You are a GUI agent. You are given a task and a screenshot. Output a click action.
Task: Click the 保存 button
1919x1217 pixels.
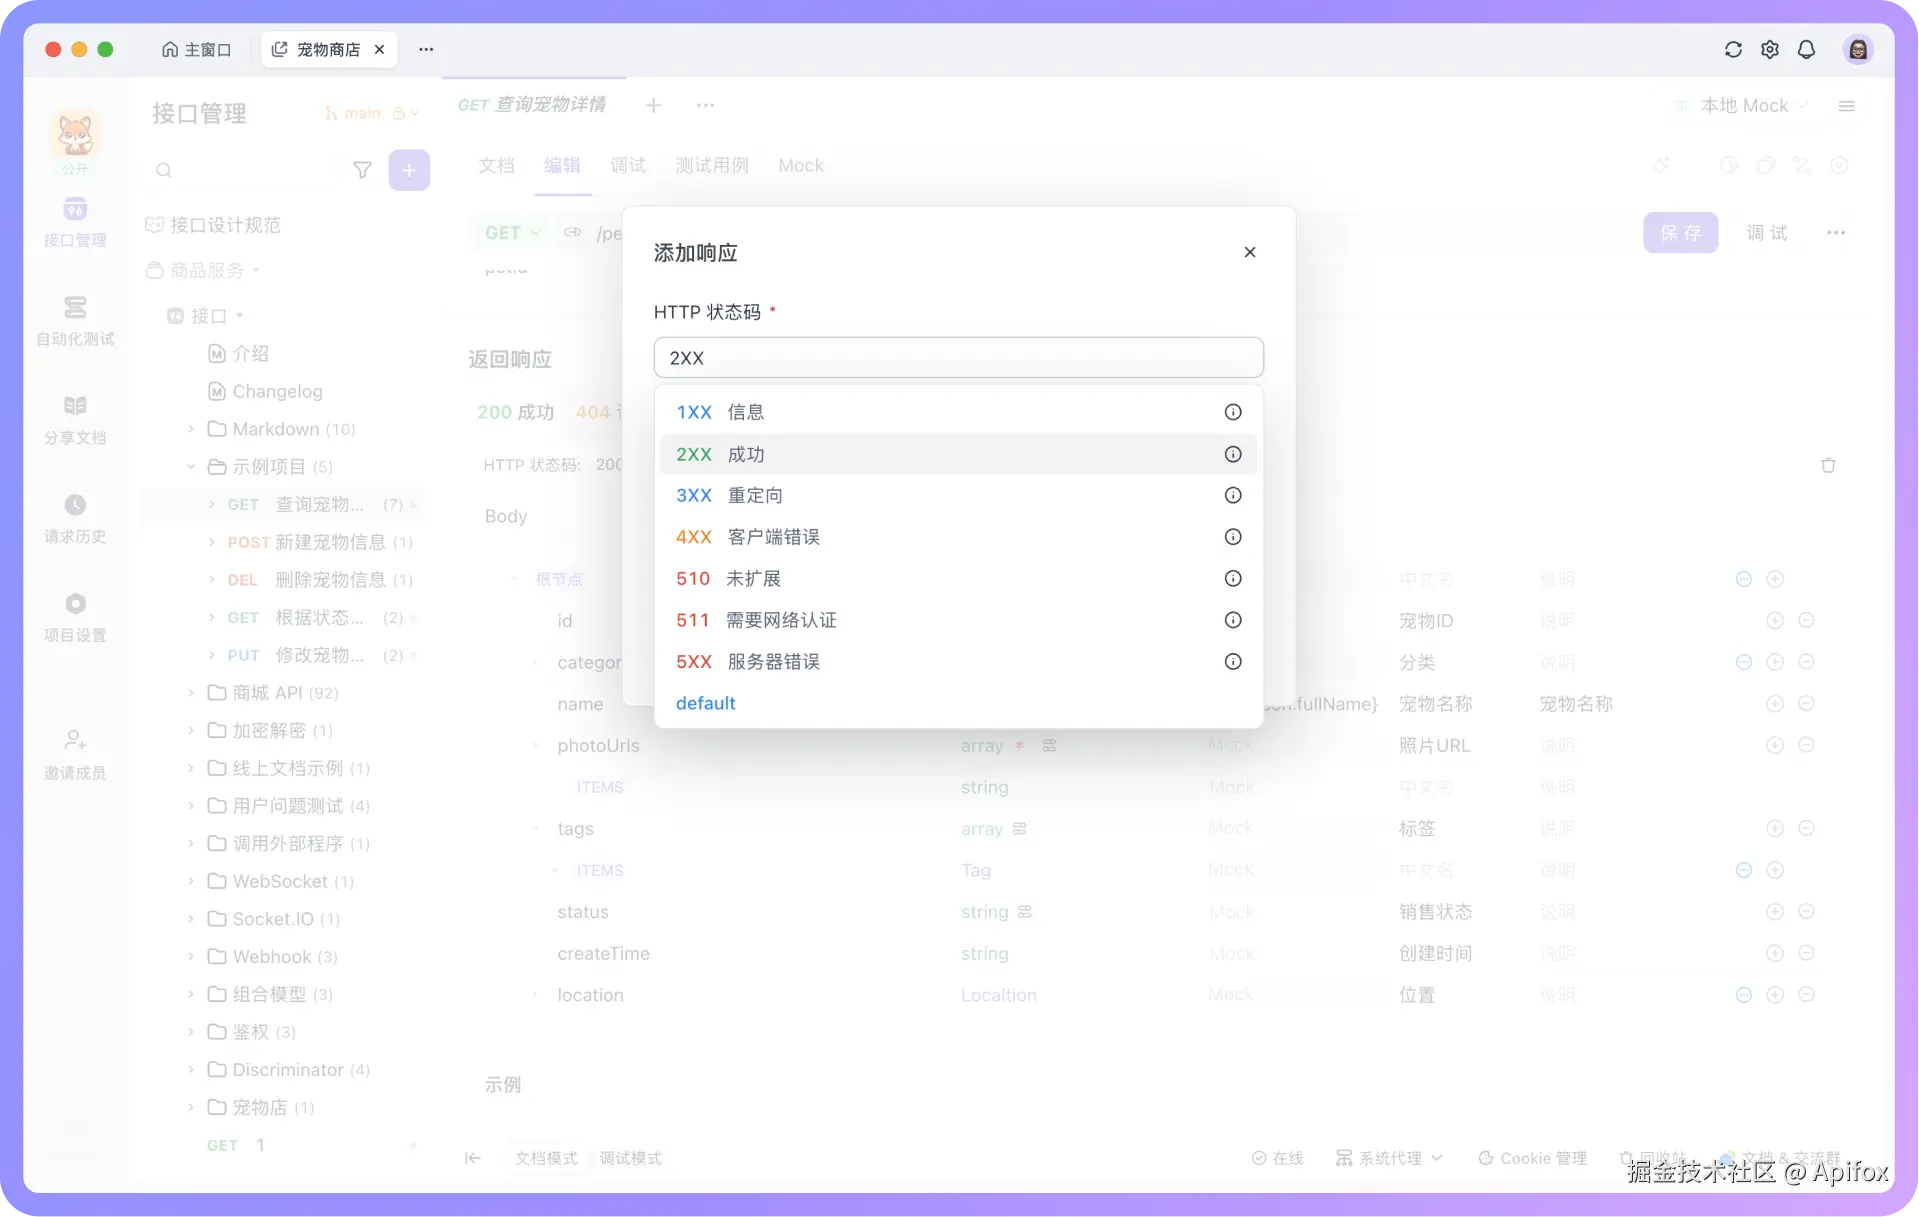[1681, 232]
